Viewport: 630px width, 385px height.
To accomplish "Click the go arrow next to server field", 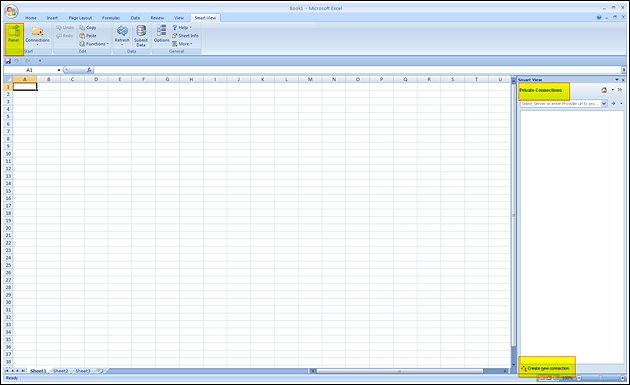I will point(614,104).
